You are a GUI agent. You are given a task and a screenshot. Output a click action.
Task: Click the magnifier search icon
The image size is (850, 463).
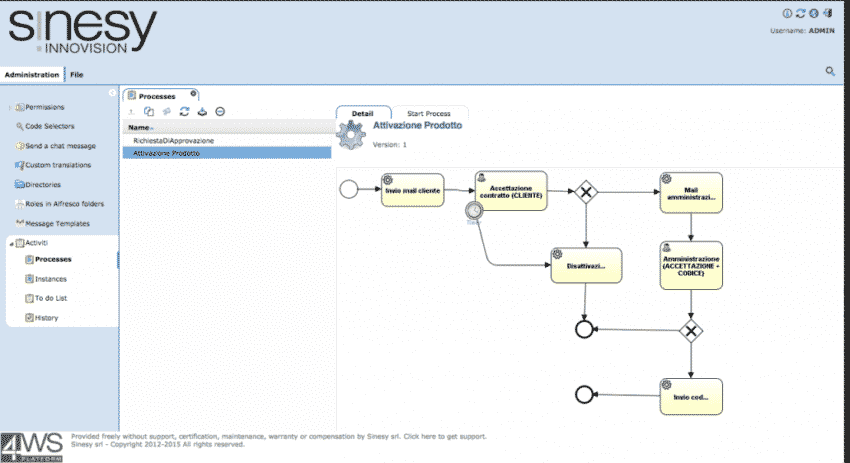coord(830,71)
